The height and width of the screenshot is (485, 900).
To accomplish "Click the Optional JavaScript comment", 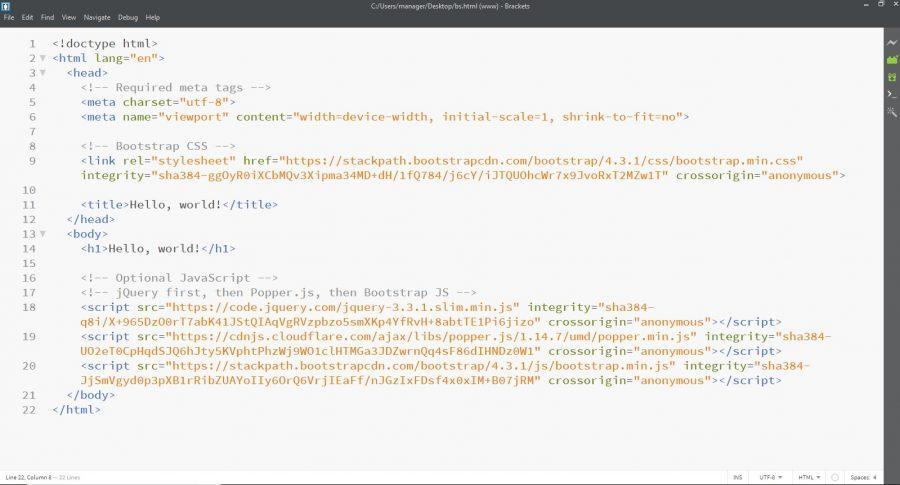I will [179, 278].
